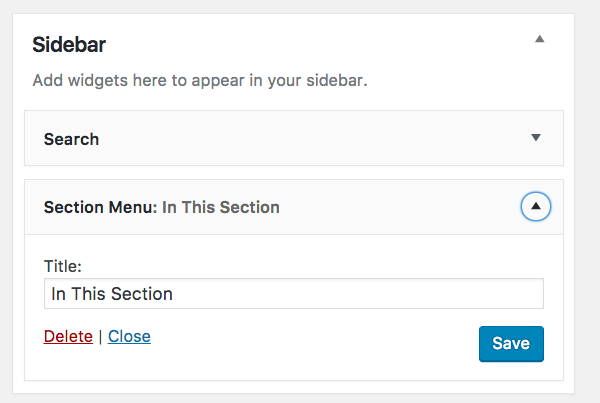The image size is (600, 403).
Task: Click the Title text input field
Action: (x=293, y=294)
